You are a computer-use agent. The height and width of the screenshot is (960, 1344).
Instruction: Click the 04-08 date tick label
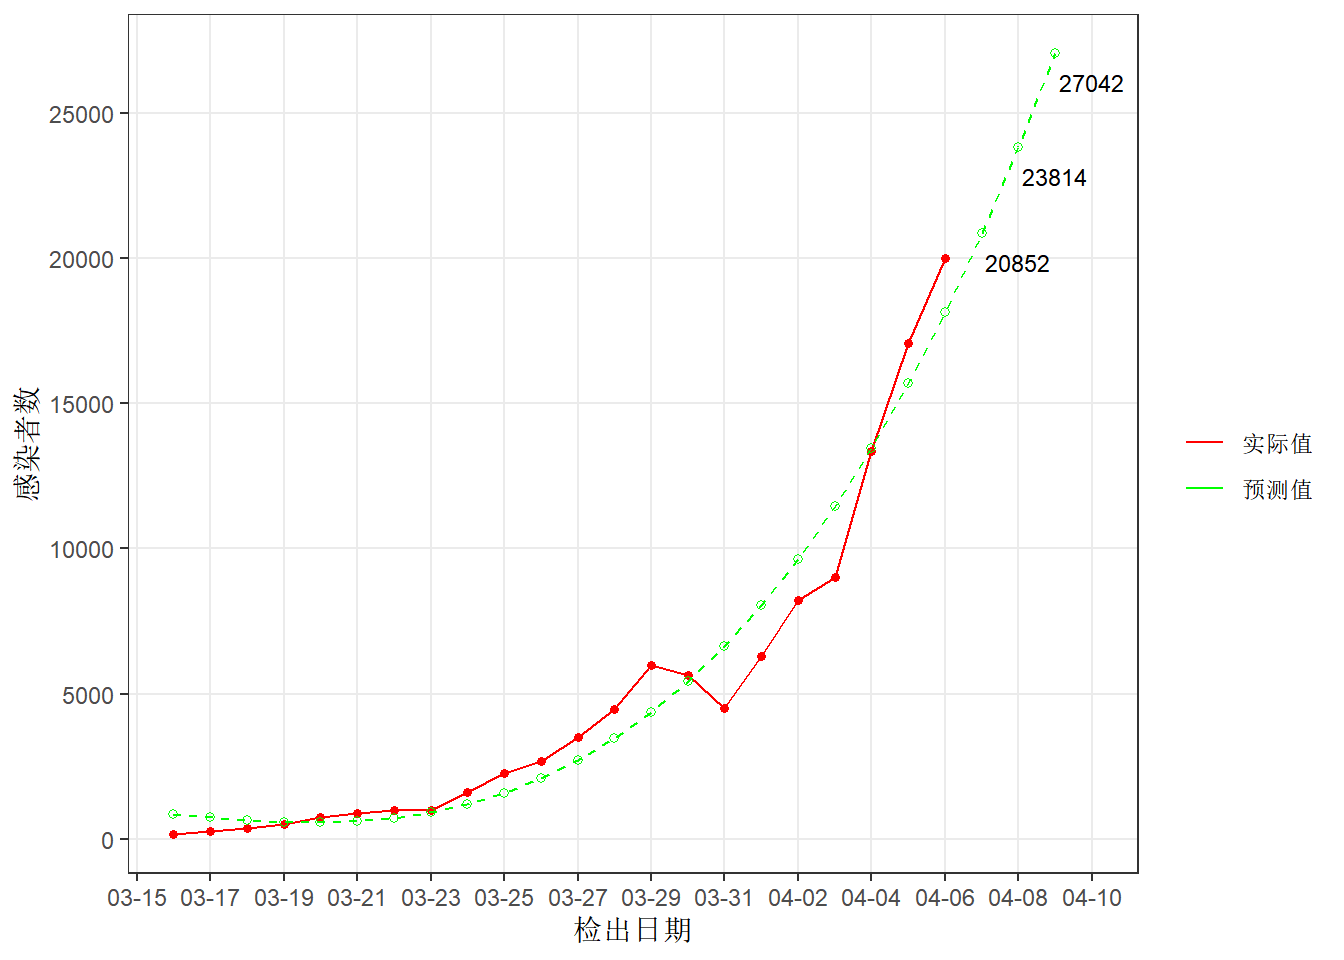1018,898
